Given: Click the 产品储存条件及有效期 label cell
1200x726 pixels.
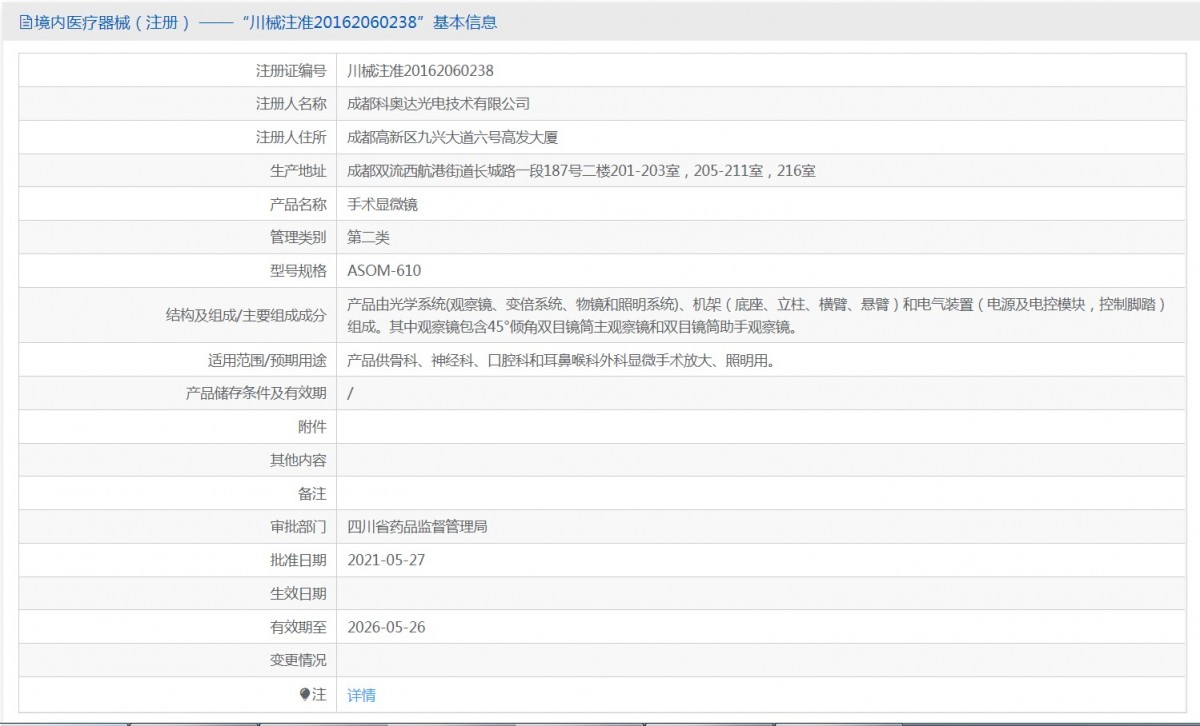Looking at the screenshot, I should (178, 393).
